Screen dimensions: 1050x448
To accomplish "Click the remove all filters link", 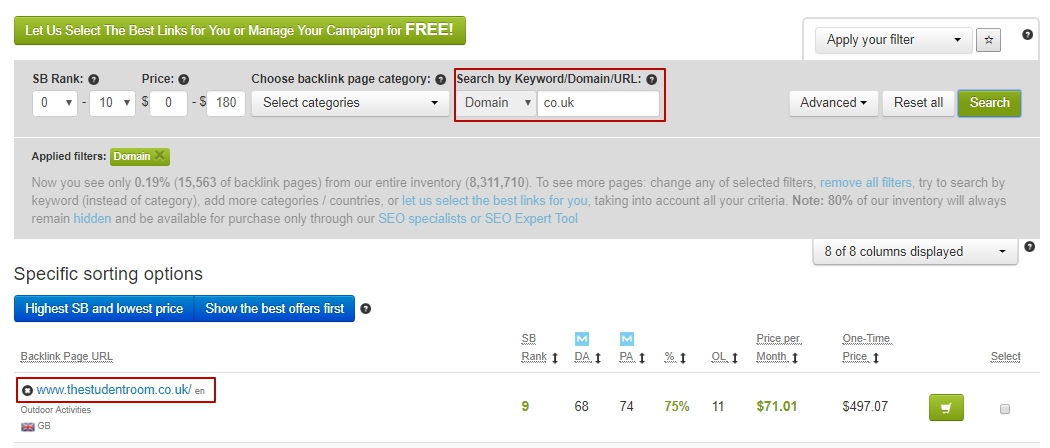I will click(x=865, y=183).
